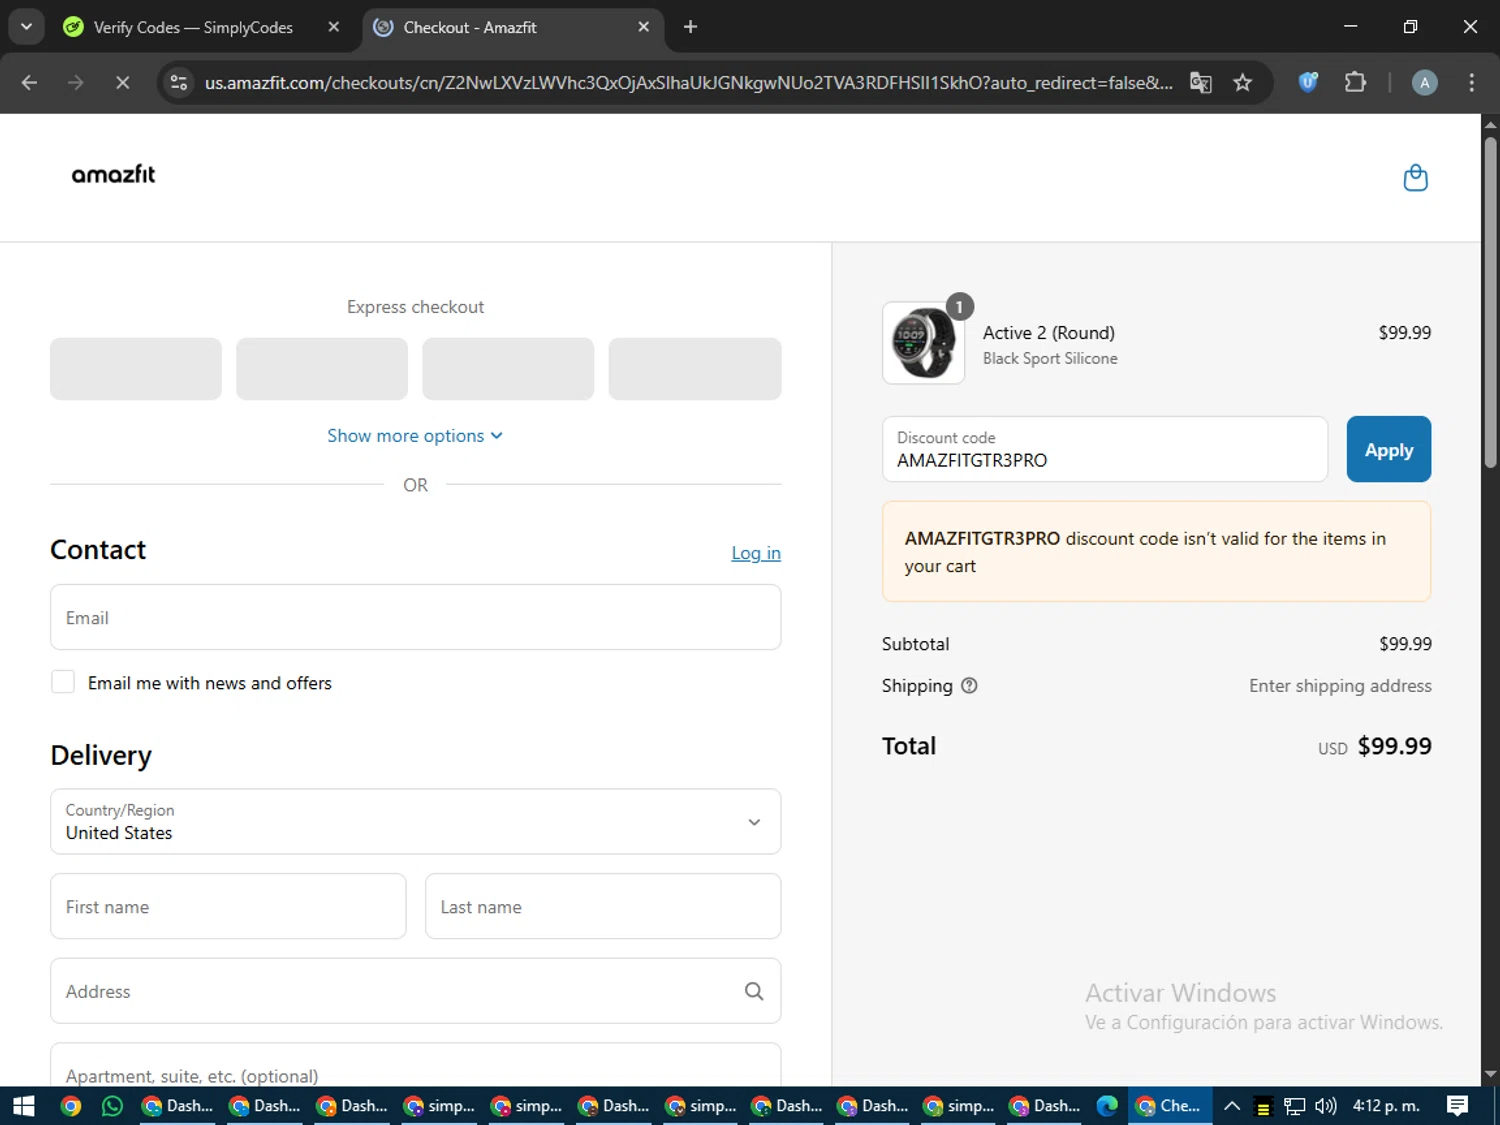Click the Contact heading
Viewport: 1500px width, 1125px height.
[x=98, y=550]
